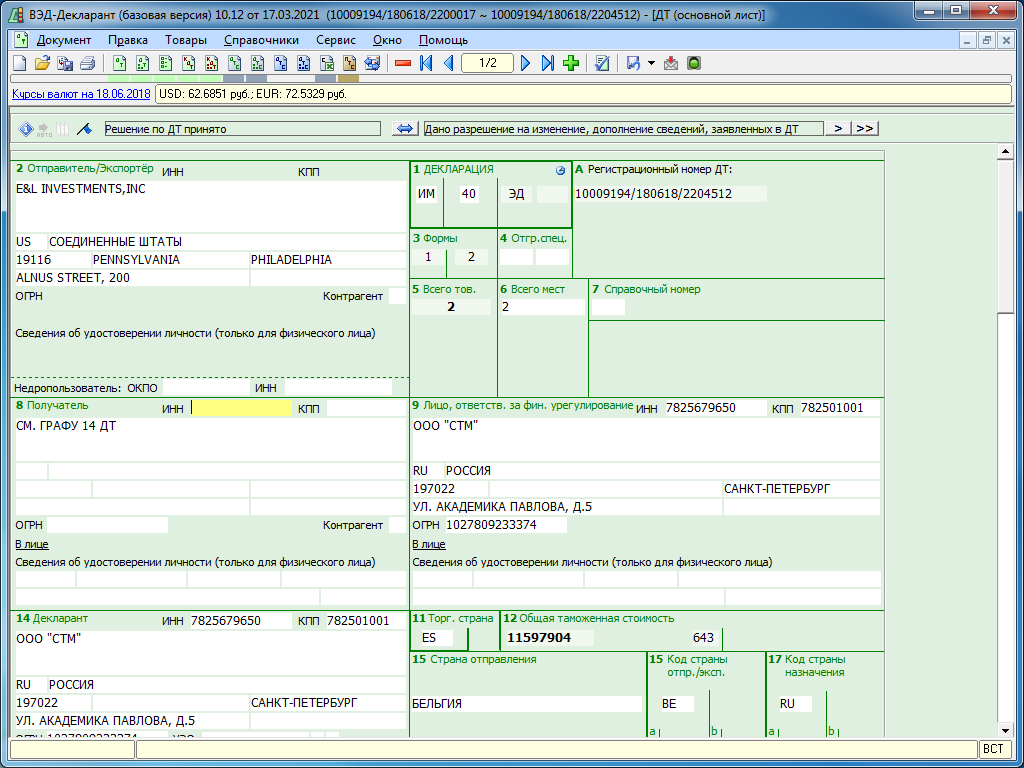Screen dimensions: 1024x768
Task: Open dropdown arrow next to the save icon
Action: 651,63
